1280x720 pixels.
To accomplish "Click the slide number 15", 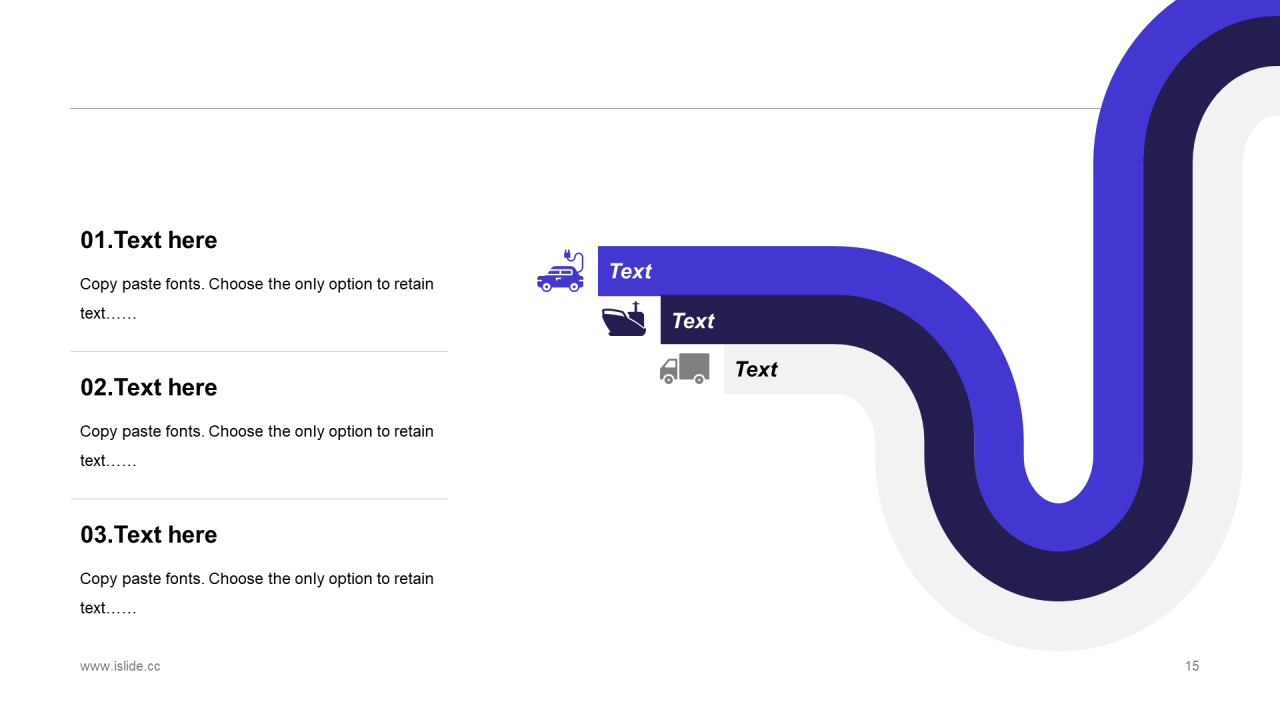I will tap(1192, 666).
